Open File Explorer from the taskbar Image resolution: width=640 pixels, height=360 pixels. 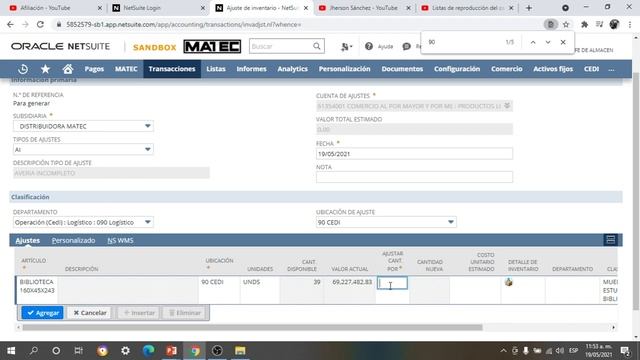pyautogui.click(x=240, y=351)
